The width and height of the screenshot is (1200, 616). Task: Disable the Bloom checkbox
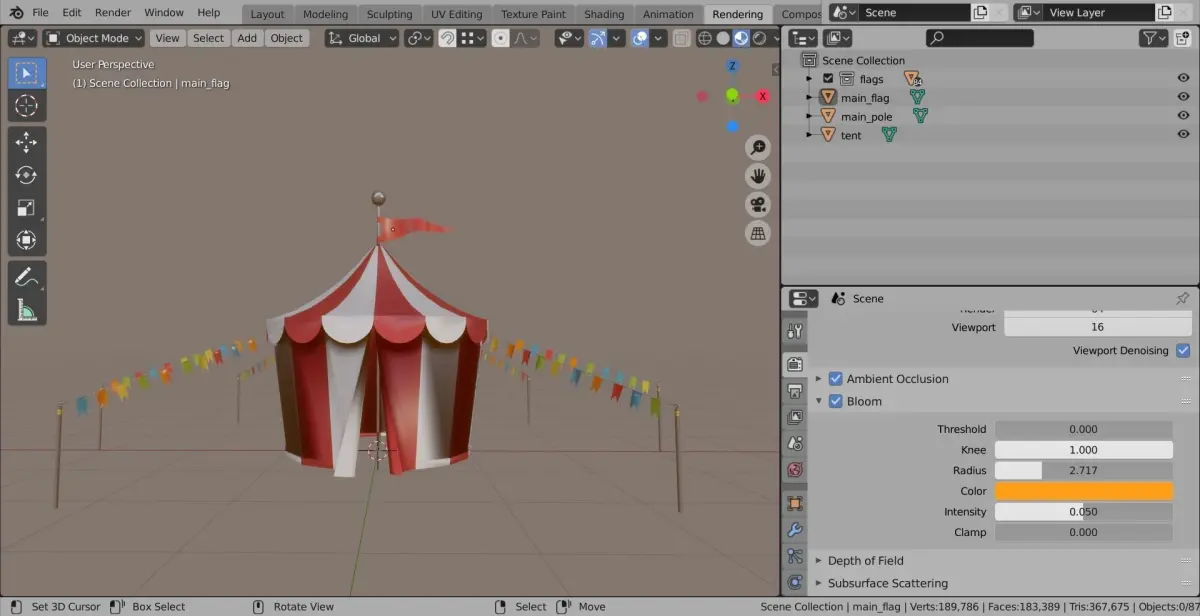836,401
